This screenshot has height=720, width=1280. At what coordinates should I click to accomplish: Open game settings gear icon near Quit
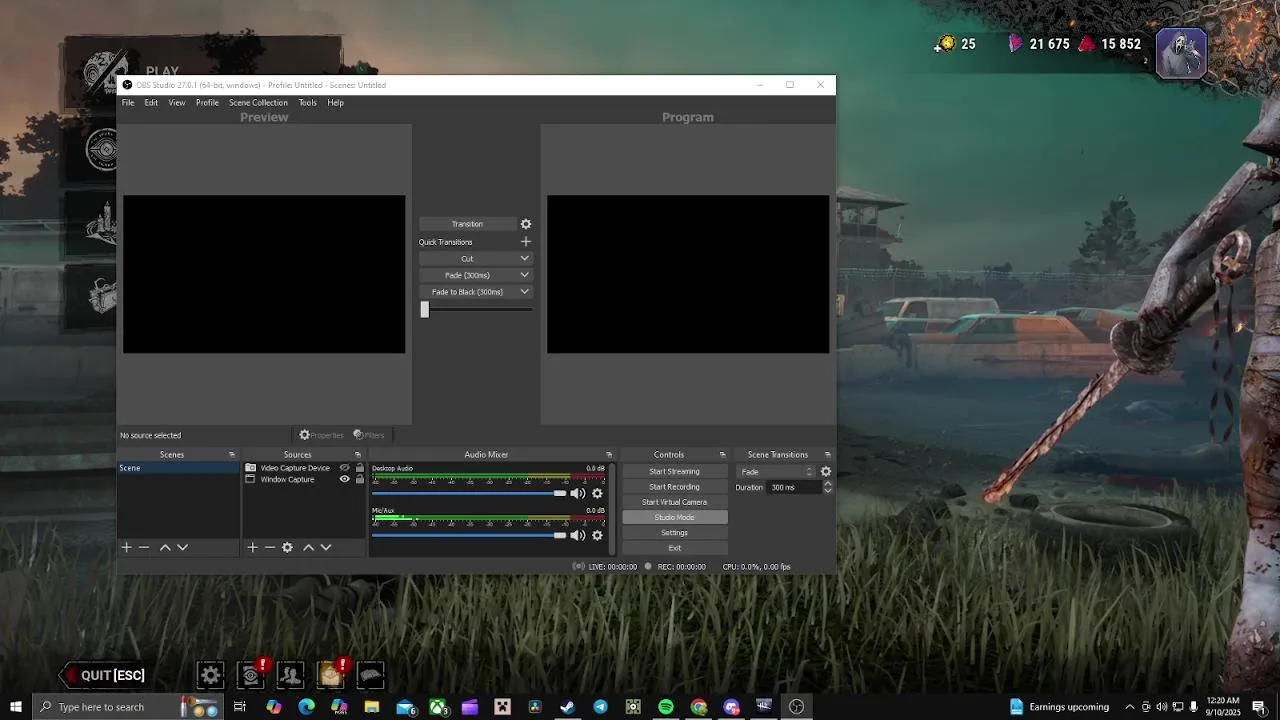tap(210, 675)
